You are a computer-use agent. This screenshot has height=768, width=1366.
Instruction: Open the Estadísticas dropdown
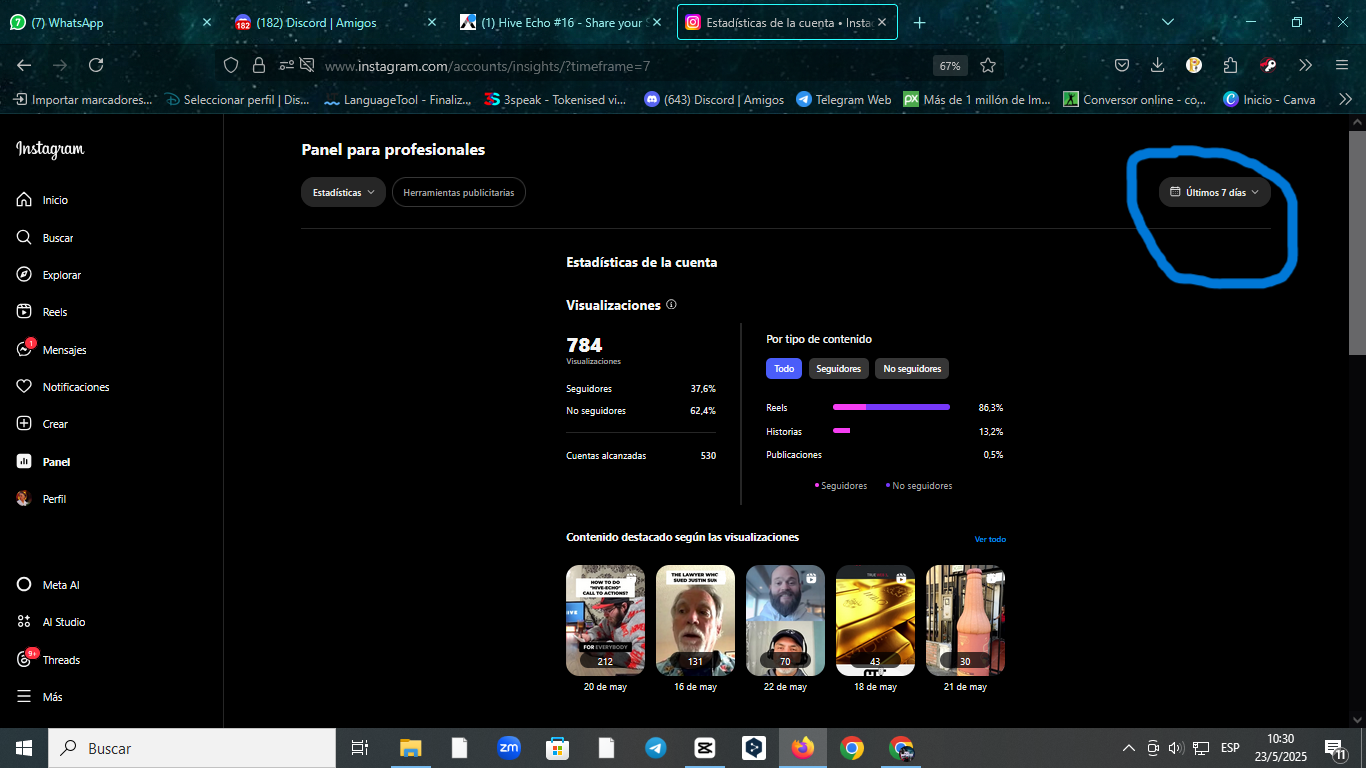pos(343,192)
